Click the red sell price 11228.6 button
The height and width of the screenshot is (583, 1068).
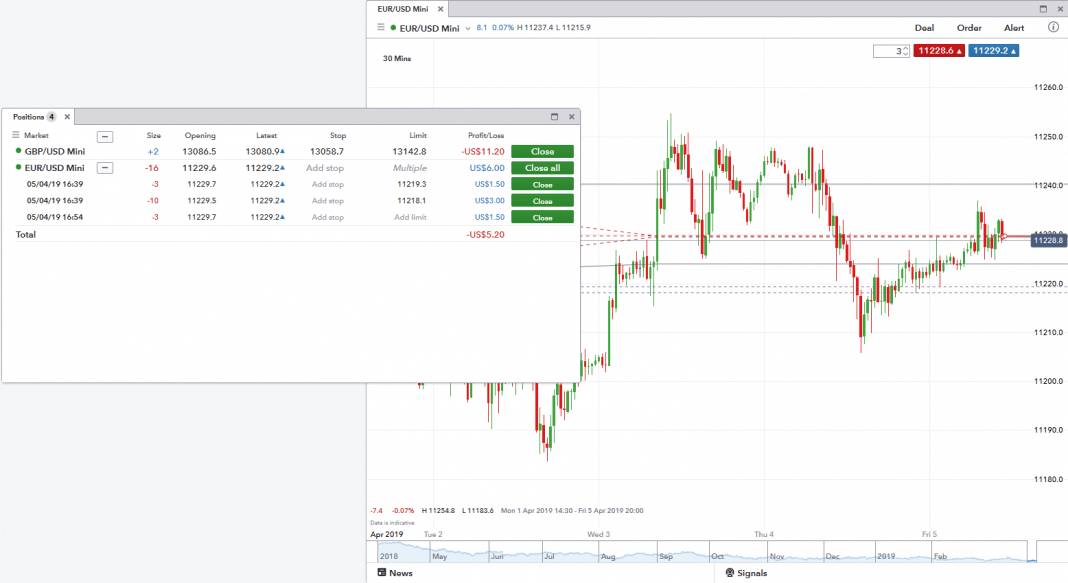pyautogui.click(x=940, y=51)
